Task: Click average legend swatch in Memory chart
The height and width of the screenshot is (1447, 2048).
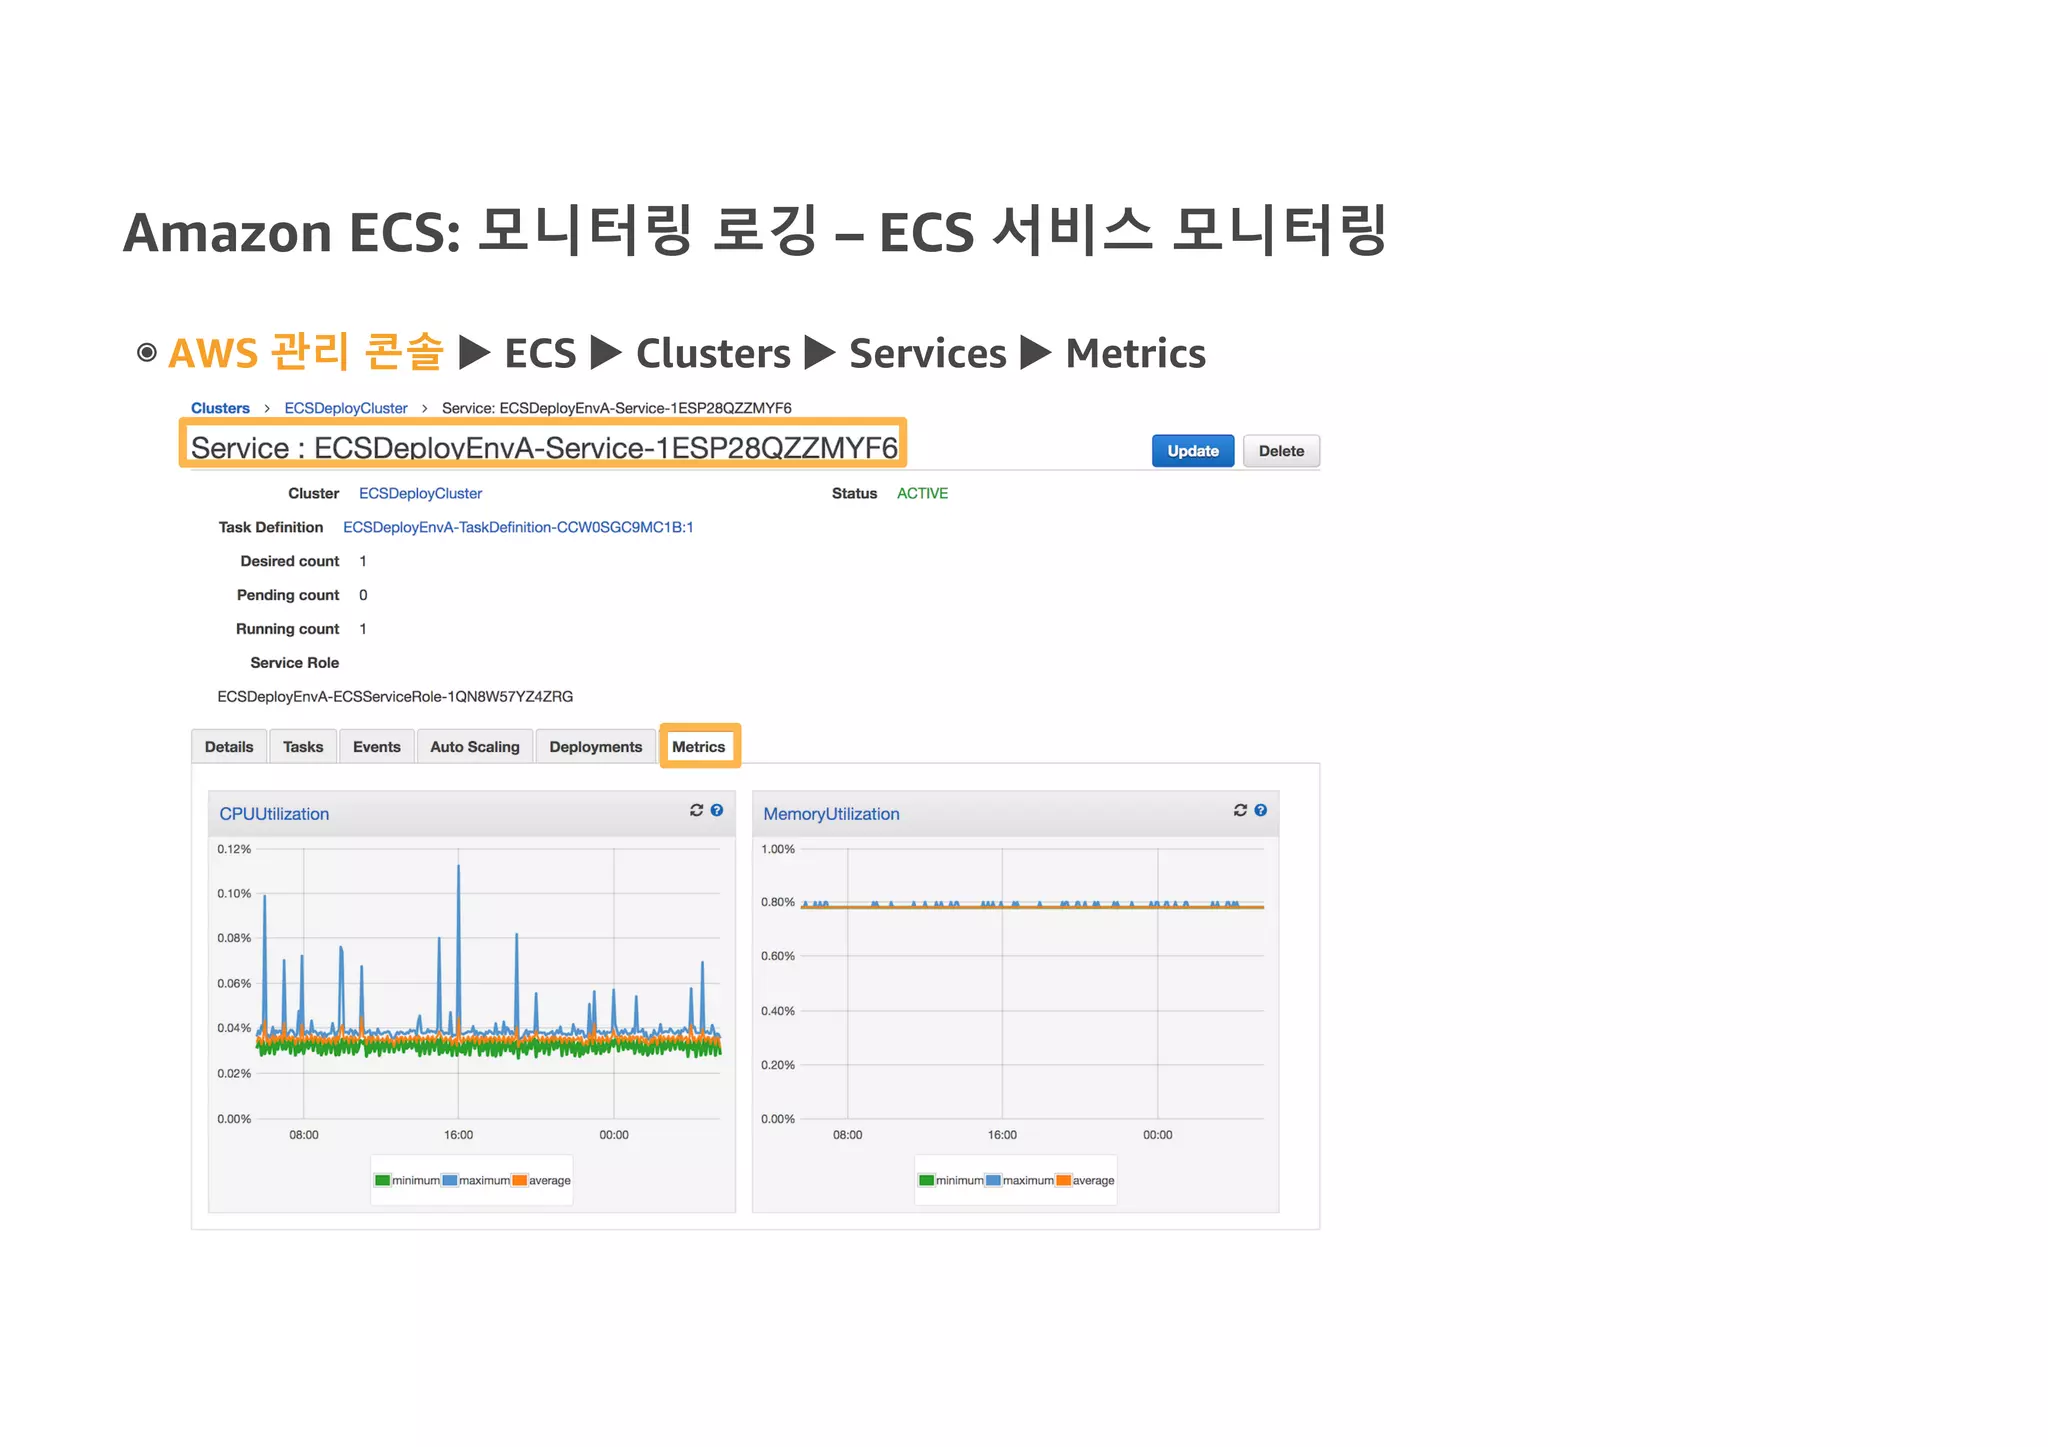Action: (x=1064, y=1180)
